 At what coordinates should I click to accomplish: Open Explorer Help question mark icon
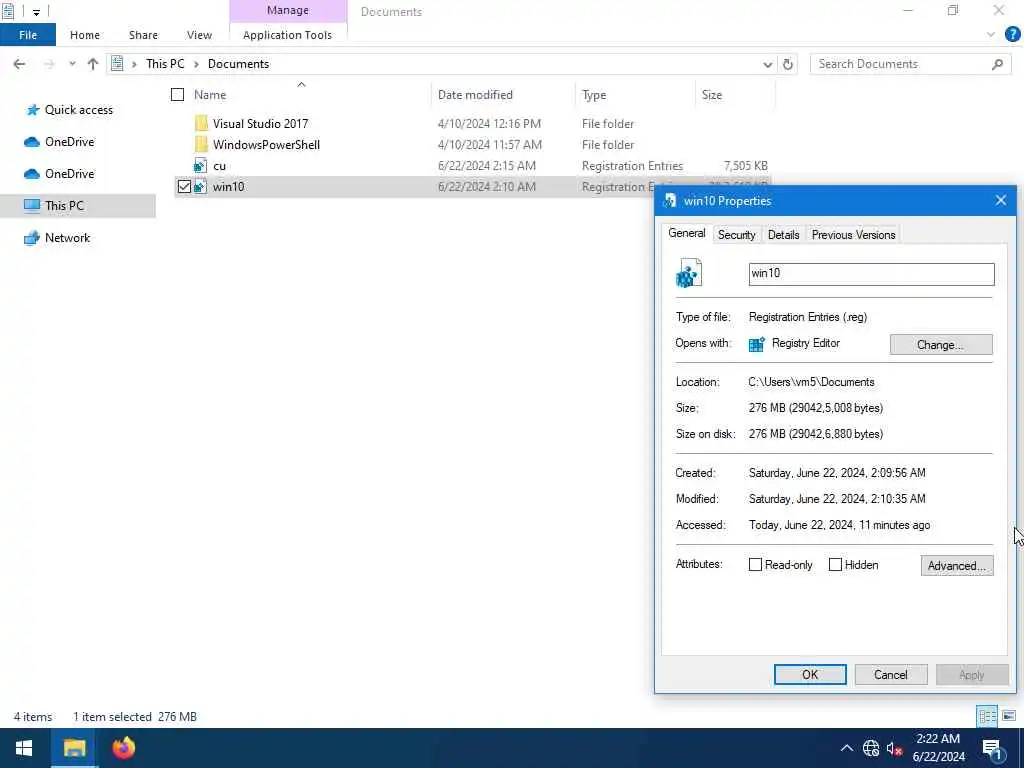tap(1012, 35)
